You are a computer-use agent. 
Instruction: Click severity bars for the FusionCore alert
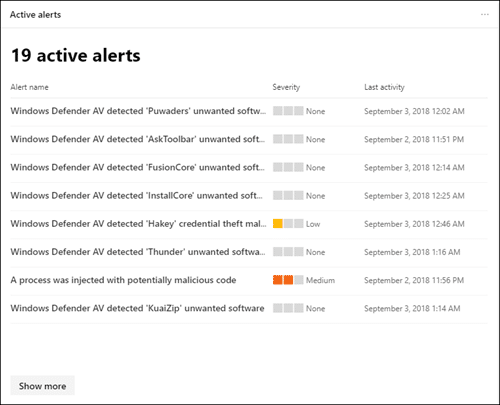pyautogui.click(x=288, y=167)
